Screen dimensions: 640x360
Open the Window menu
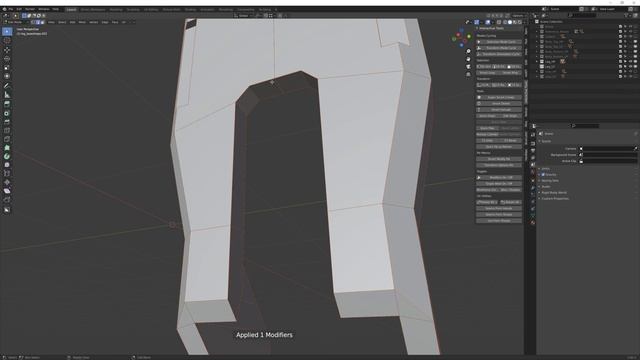coord(44,9)
